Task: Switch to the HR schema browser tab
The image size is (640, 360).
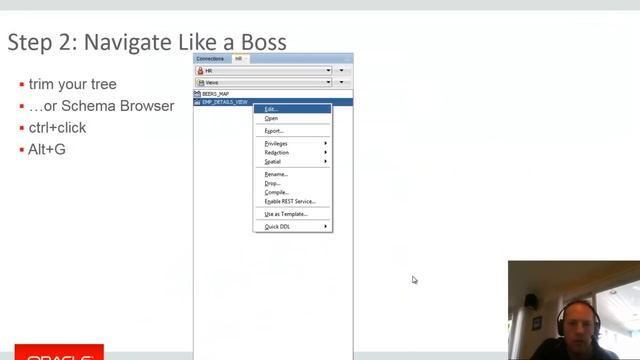Action: pyautogui.click(x=240, y=59)
